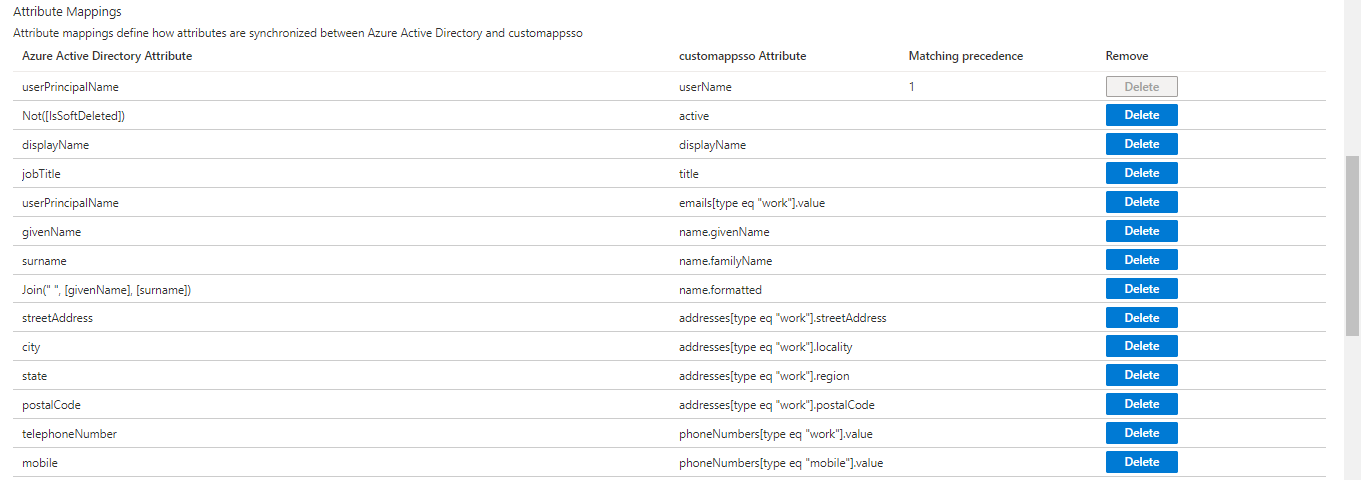This screenshot has width=1361, height=480.
Task: Remove the givenName mapping row
Action: 1141,231
